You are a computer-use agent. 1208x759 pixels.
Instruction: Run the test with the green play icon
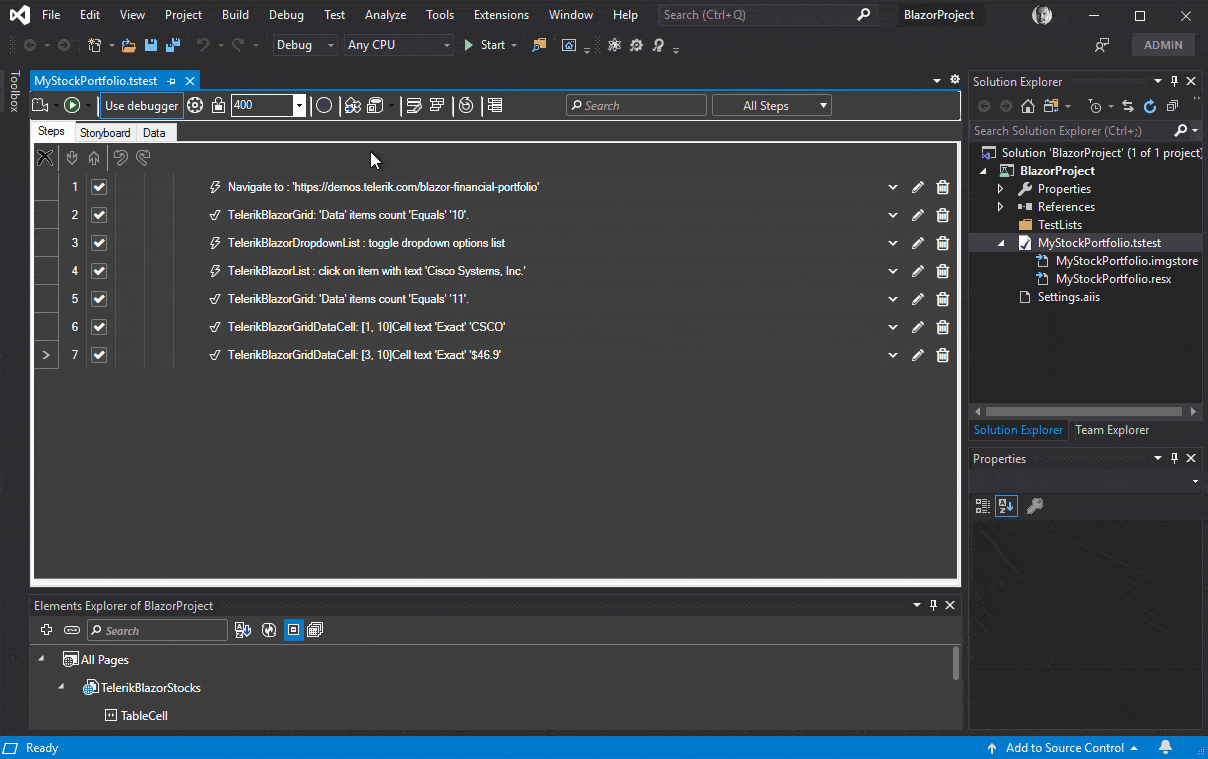72,105
